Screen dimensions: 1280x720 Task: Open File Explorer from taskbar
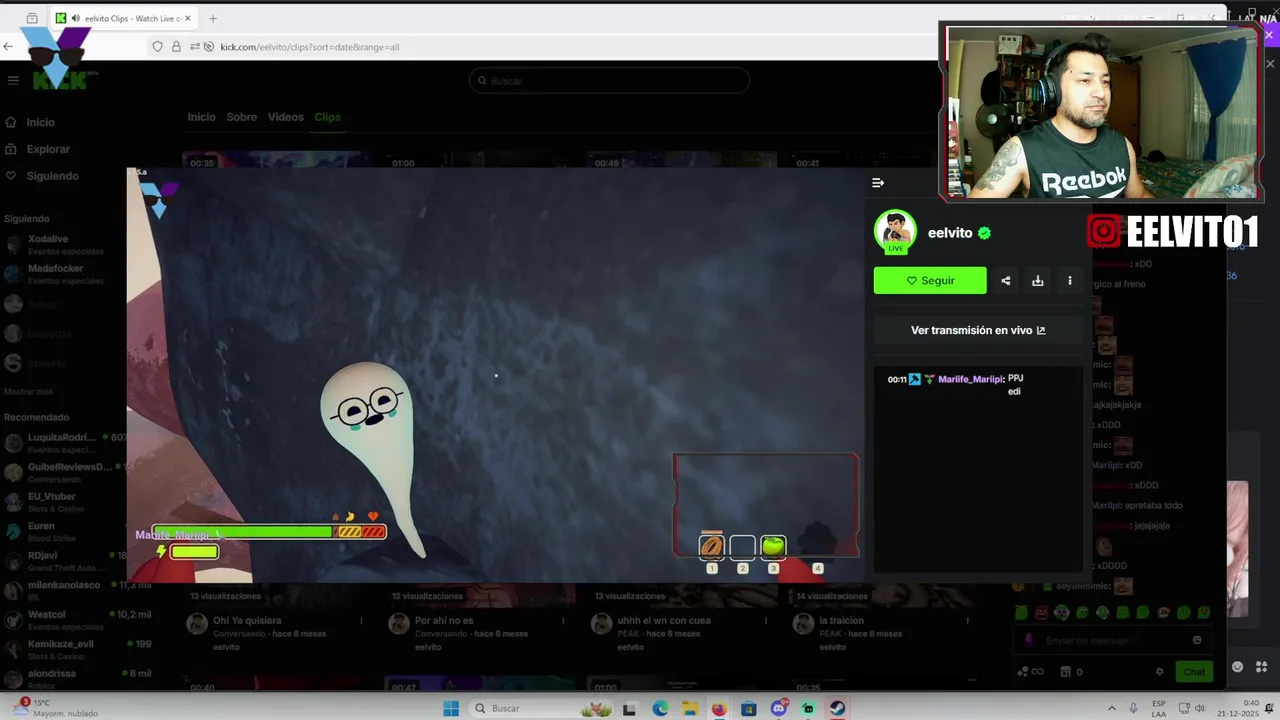690,708
